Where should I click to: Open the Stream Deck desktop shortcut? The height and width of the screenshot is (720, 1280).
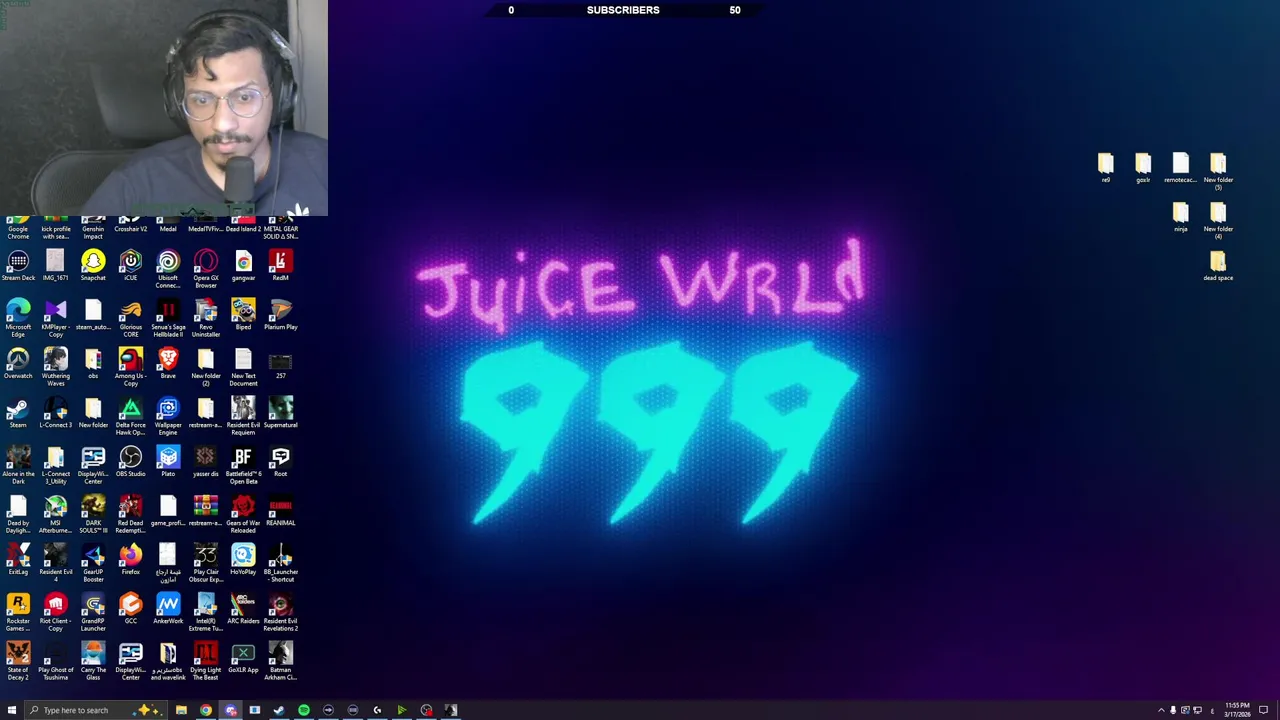(x=18, y=266)
